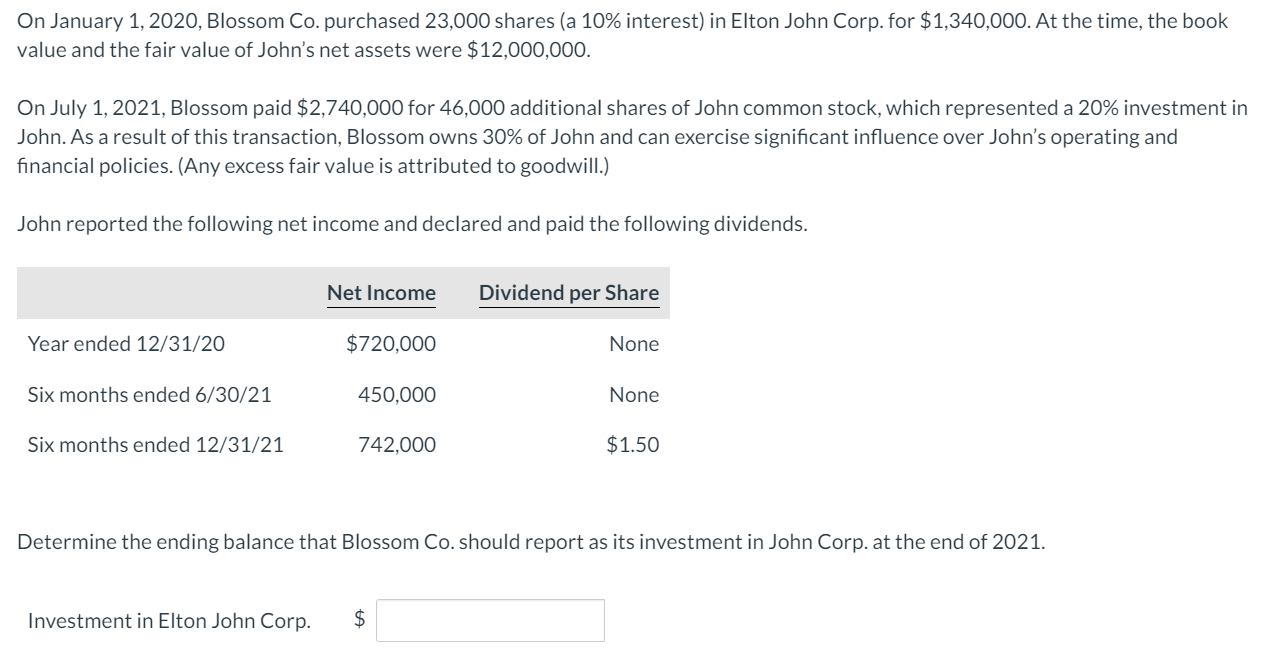Select the Net Income column header

380,292
